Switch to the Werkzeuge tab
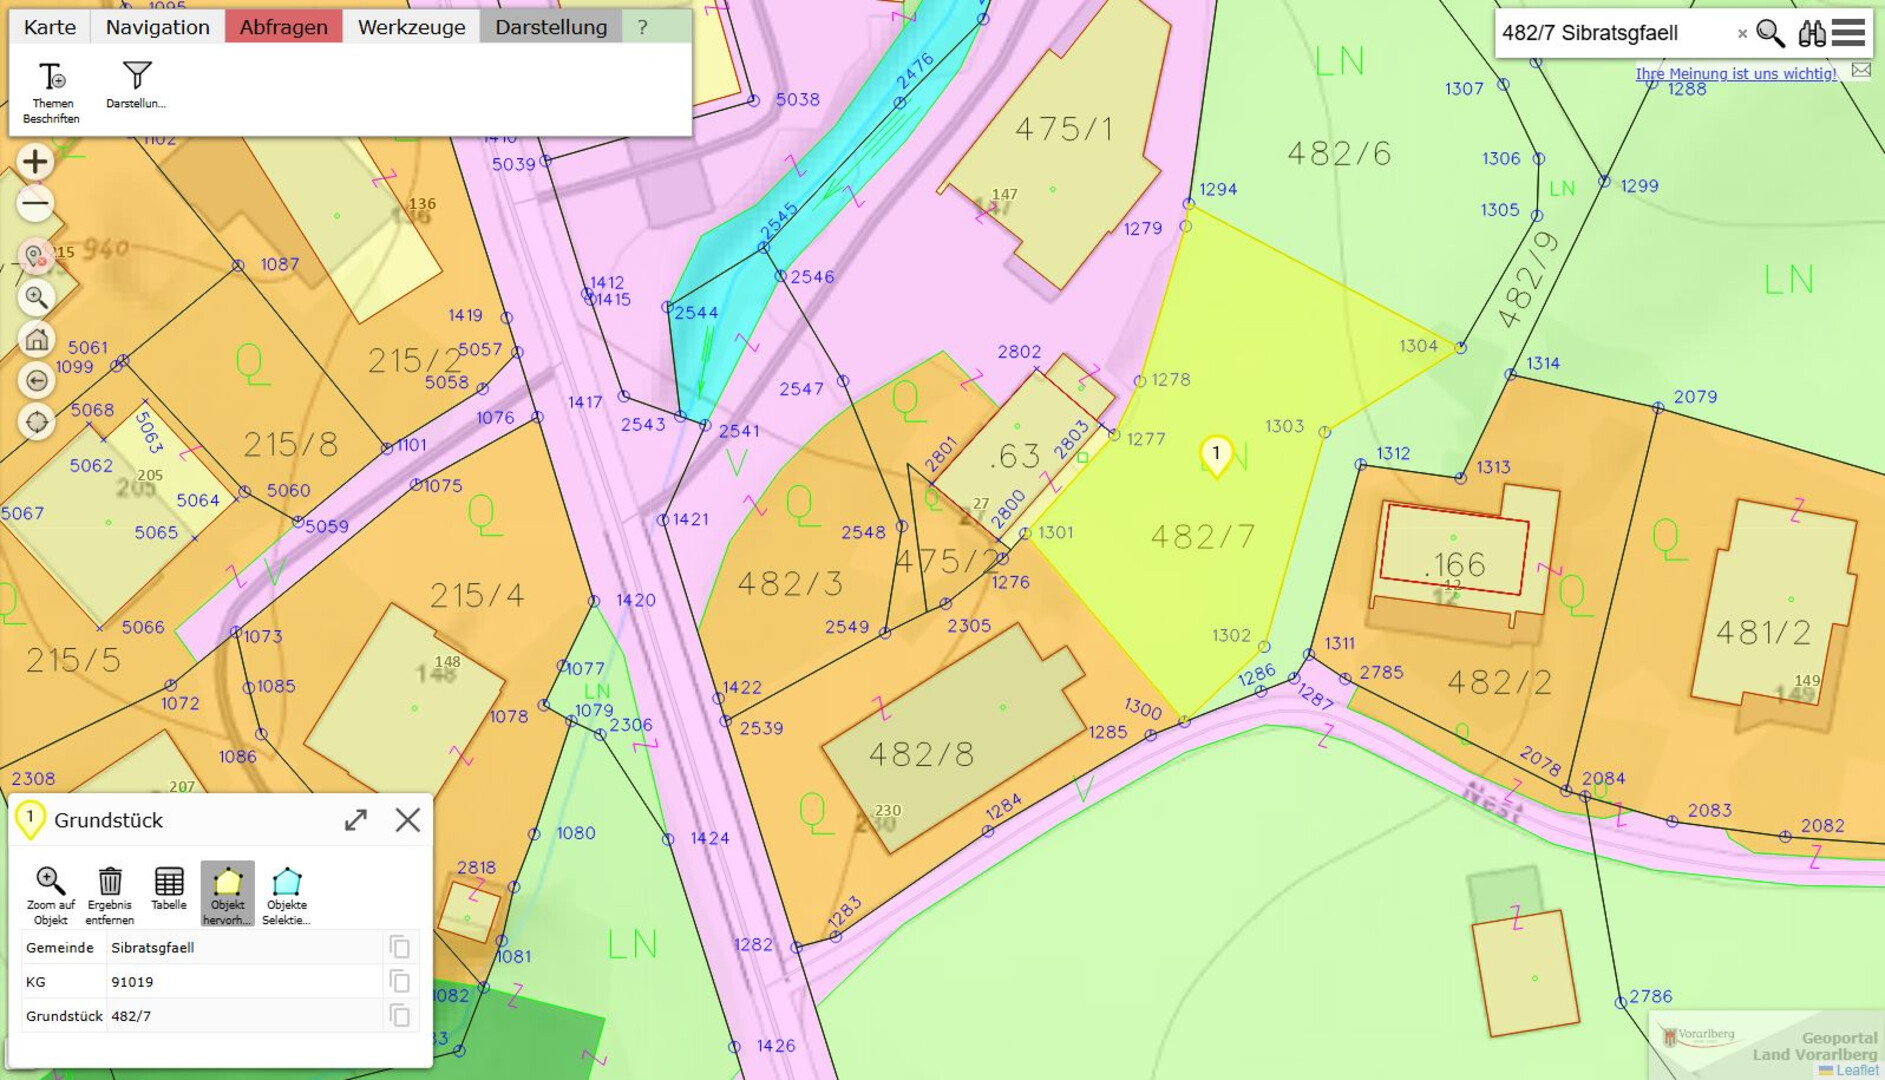This screenshot has width=1885, height=1080. (411, 27)
